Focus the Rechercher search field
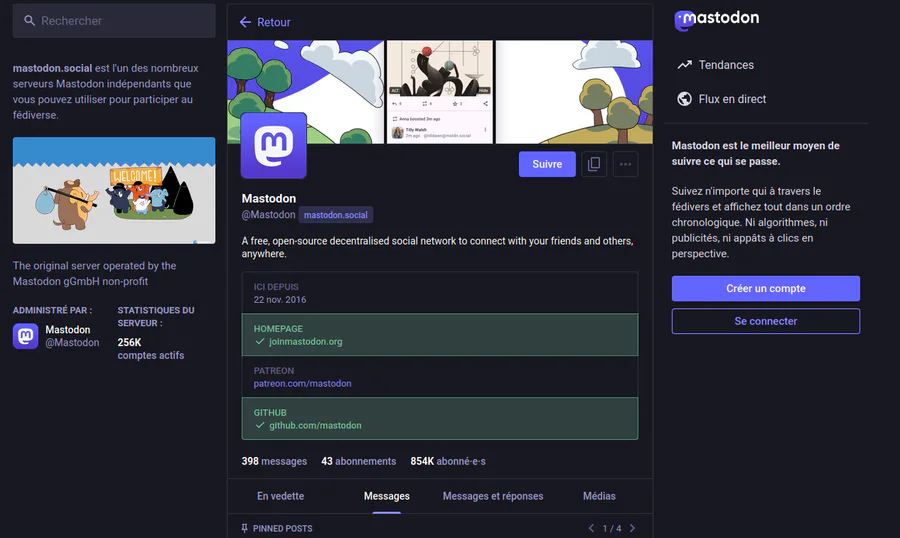This screenshot has width=900, height=538. (114, 21)
